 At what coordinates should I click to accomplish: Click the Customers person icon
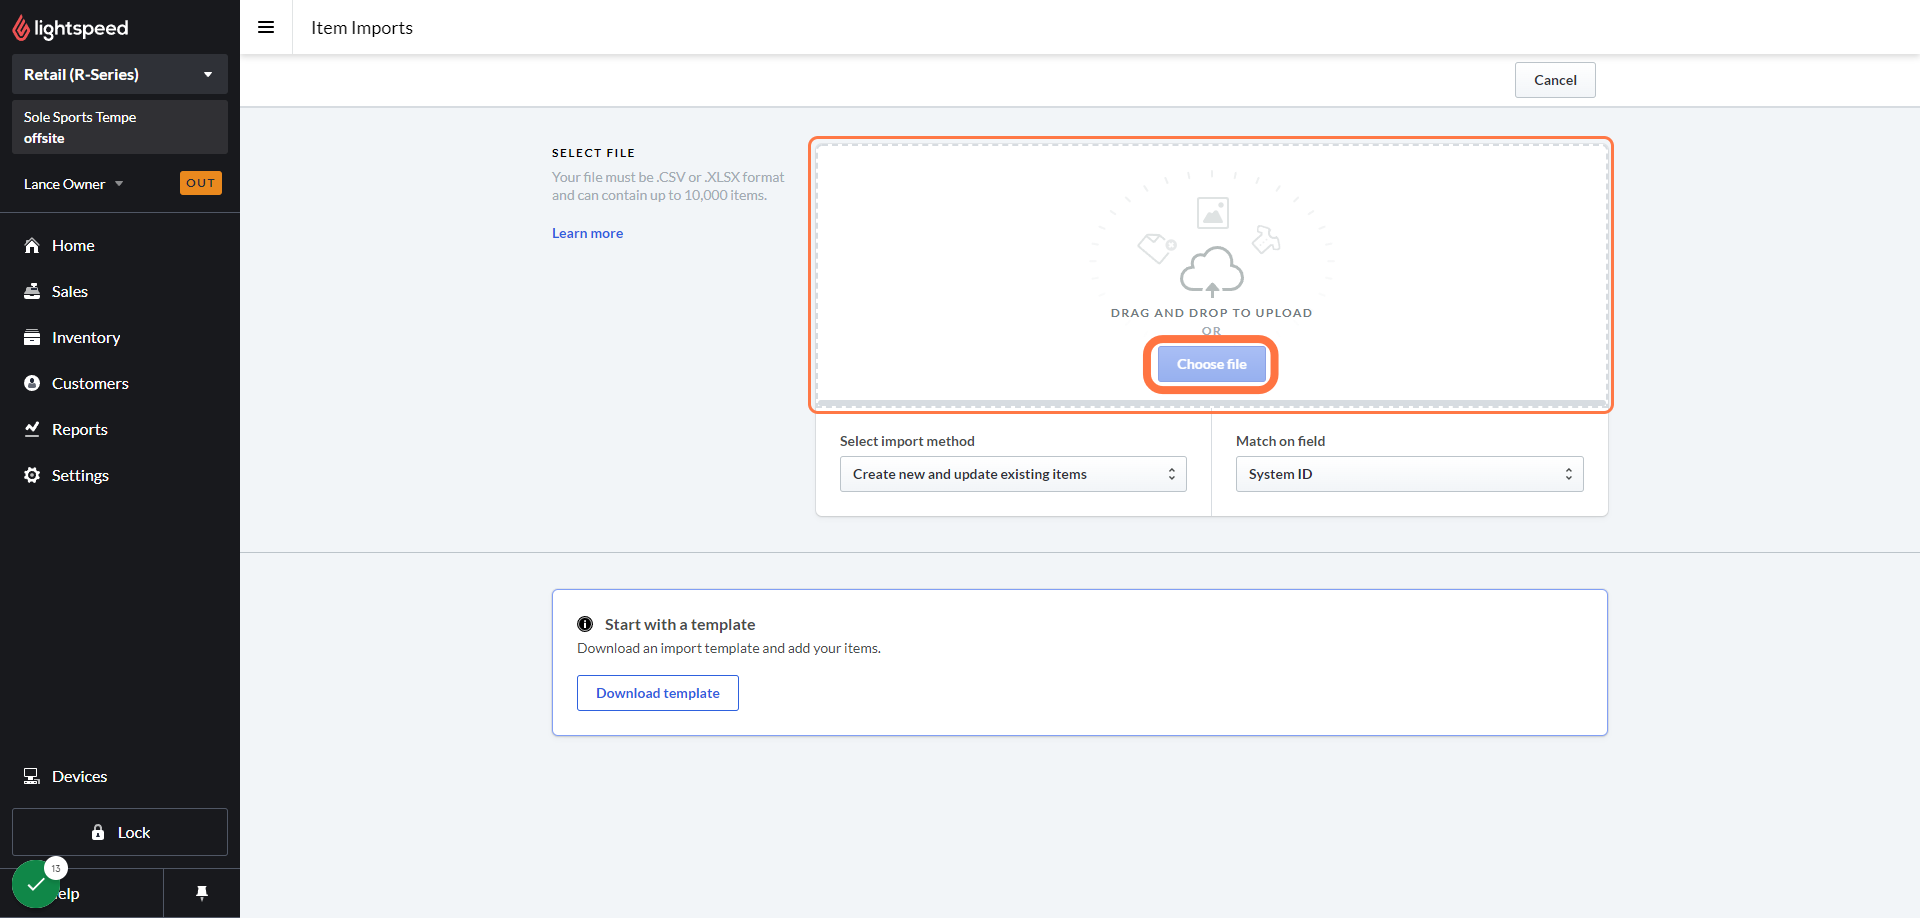(32, 383)
